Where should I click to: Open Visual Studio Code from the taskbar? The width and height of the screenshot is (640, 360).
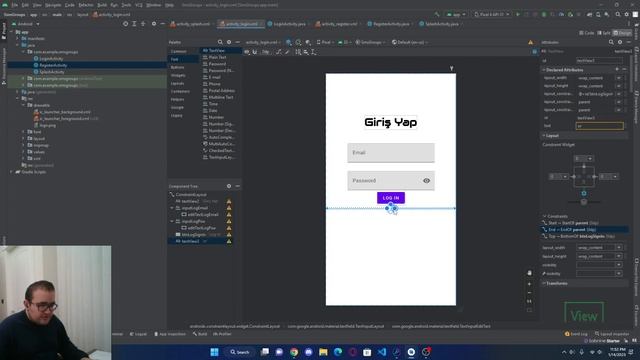click(x=382, y=352)
